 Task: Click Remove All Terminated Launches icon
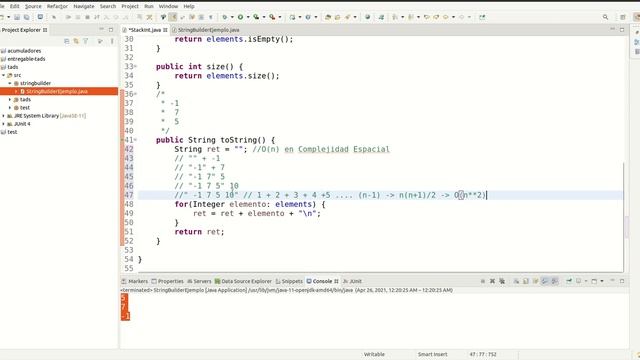click(x=502, y=281)
